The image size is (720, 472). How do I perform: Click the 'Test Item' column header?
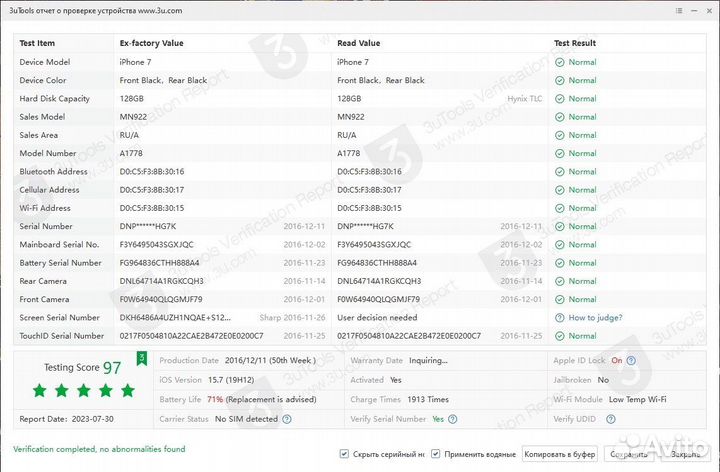pyautogui.click(x=37, y=43)
